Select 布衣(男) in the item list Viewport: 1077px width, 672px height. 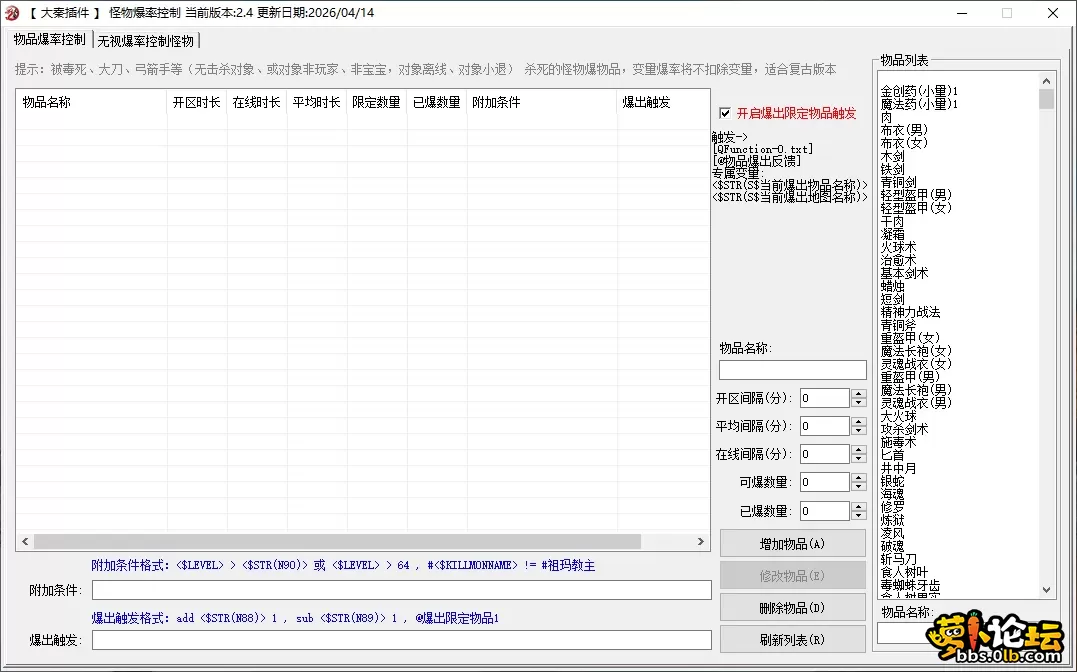(x=904, y=130)
